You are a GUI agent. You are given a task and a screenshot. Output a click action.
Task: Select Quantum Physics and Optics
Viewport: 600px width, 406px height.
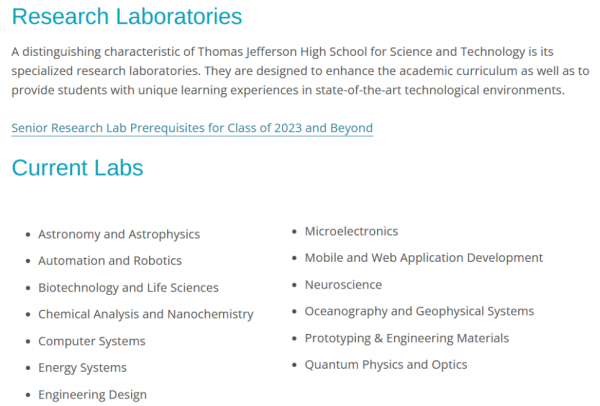point(386,365)
